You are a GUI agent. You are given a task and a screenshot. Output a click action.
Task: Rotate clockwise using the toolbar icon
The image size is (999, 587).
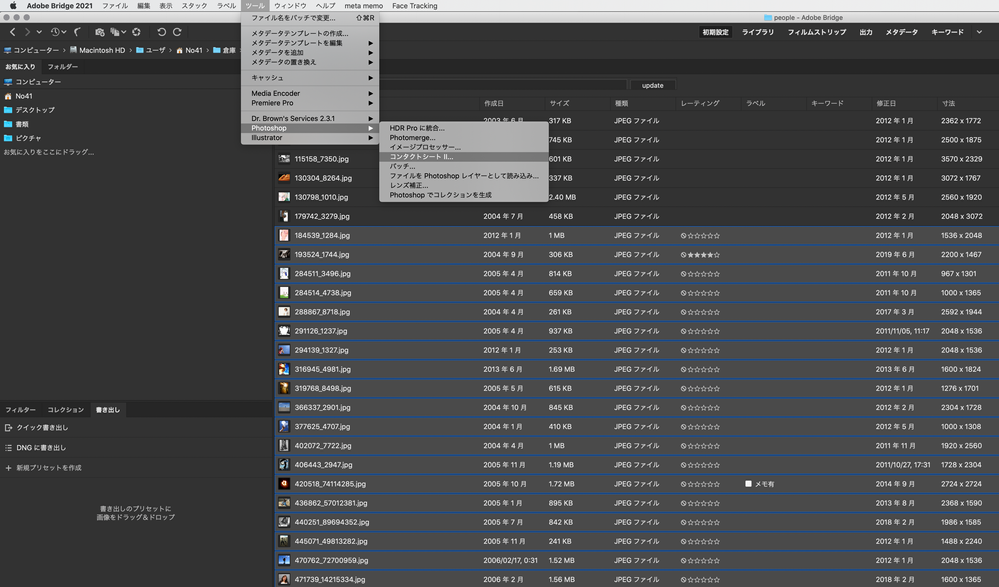(177, 32)
